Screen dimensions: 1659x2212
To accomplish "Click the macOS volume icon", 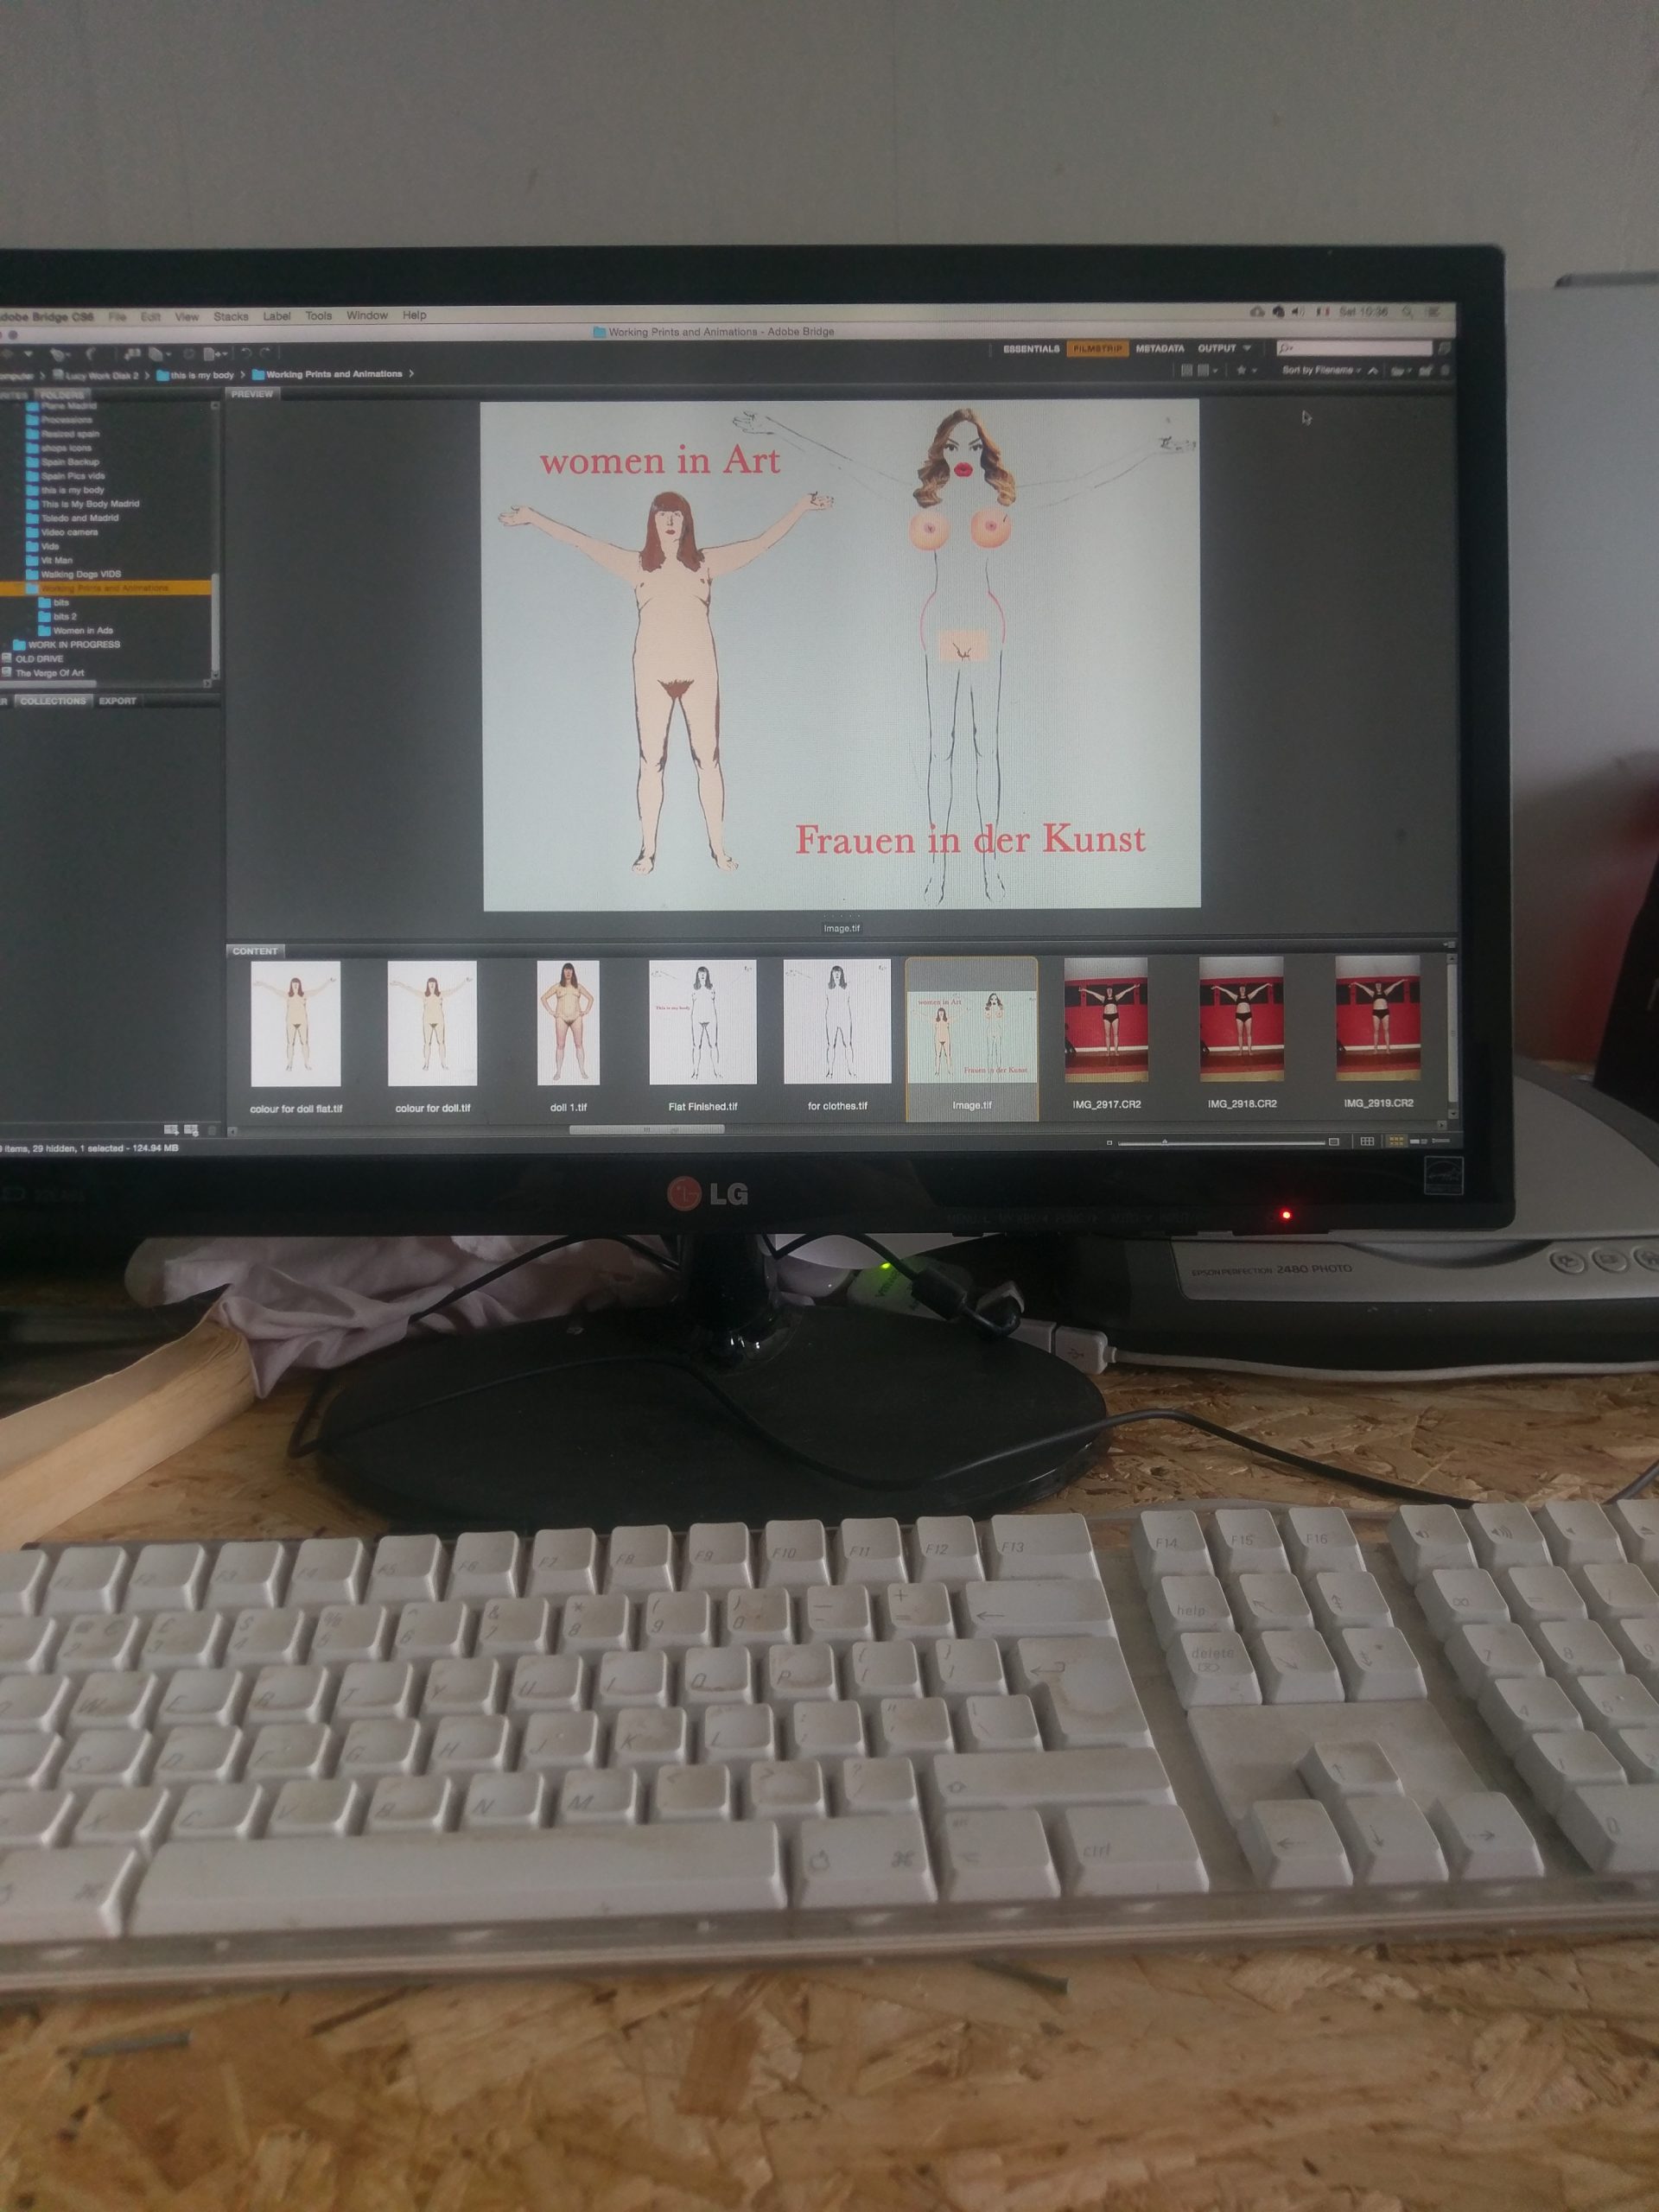I will click(1298, 312).
